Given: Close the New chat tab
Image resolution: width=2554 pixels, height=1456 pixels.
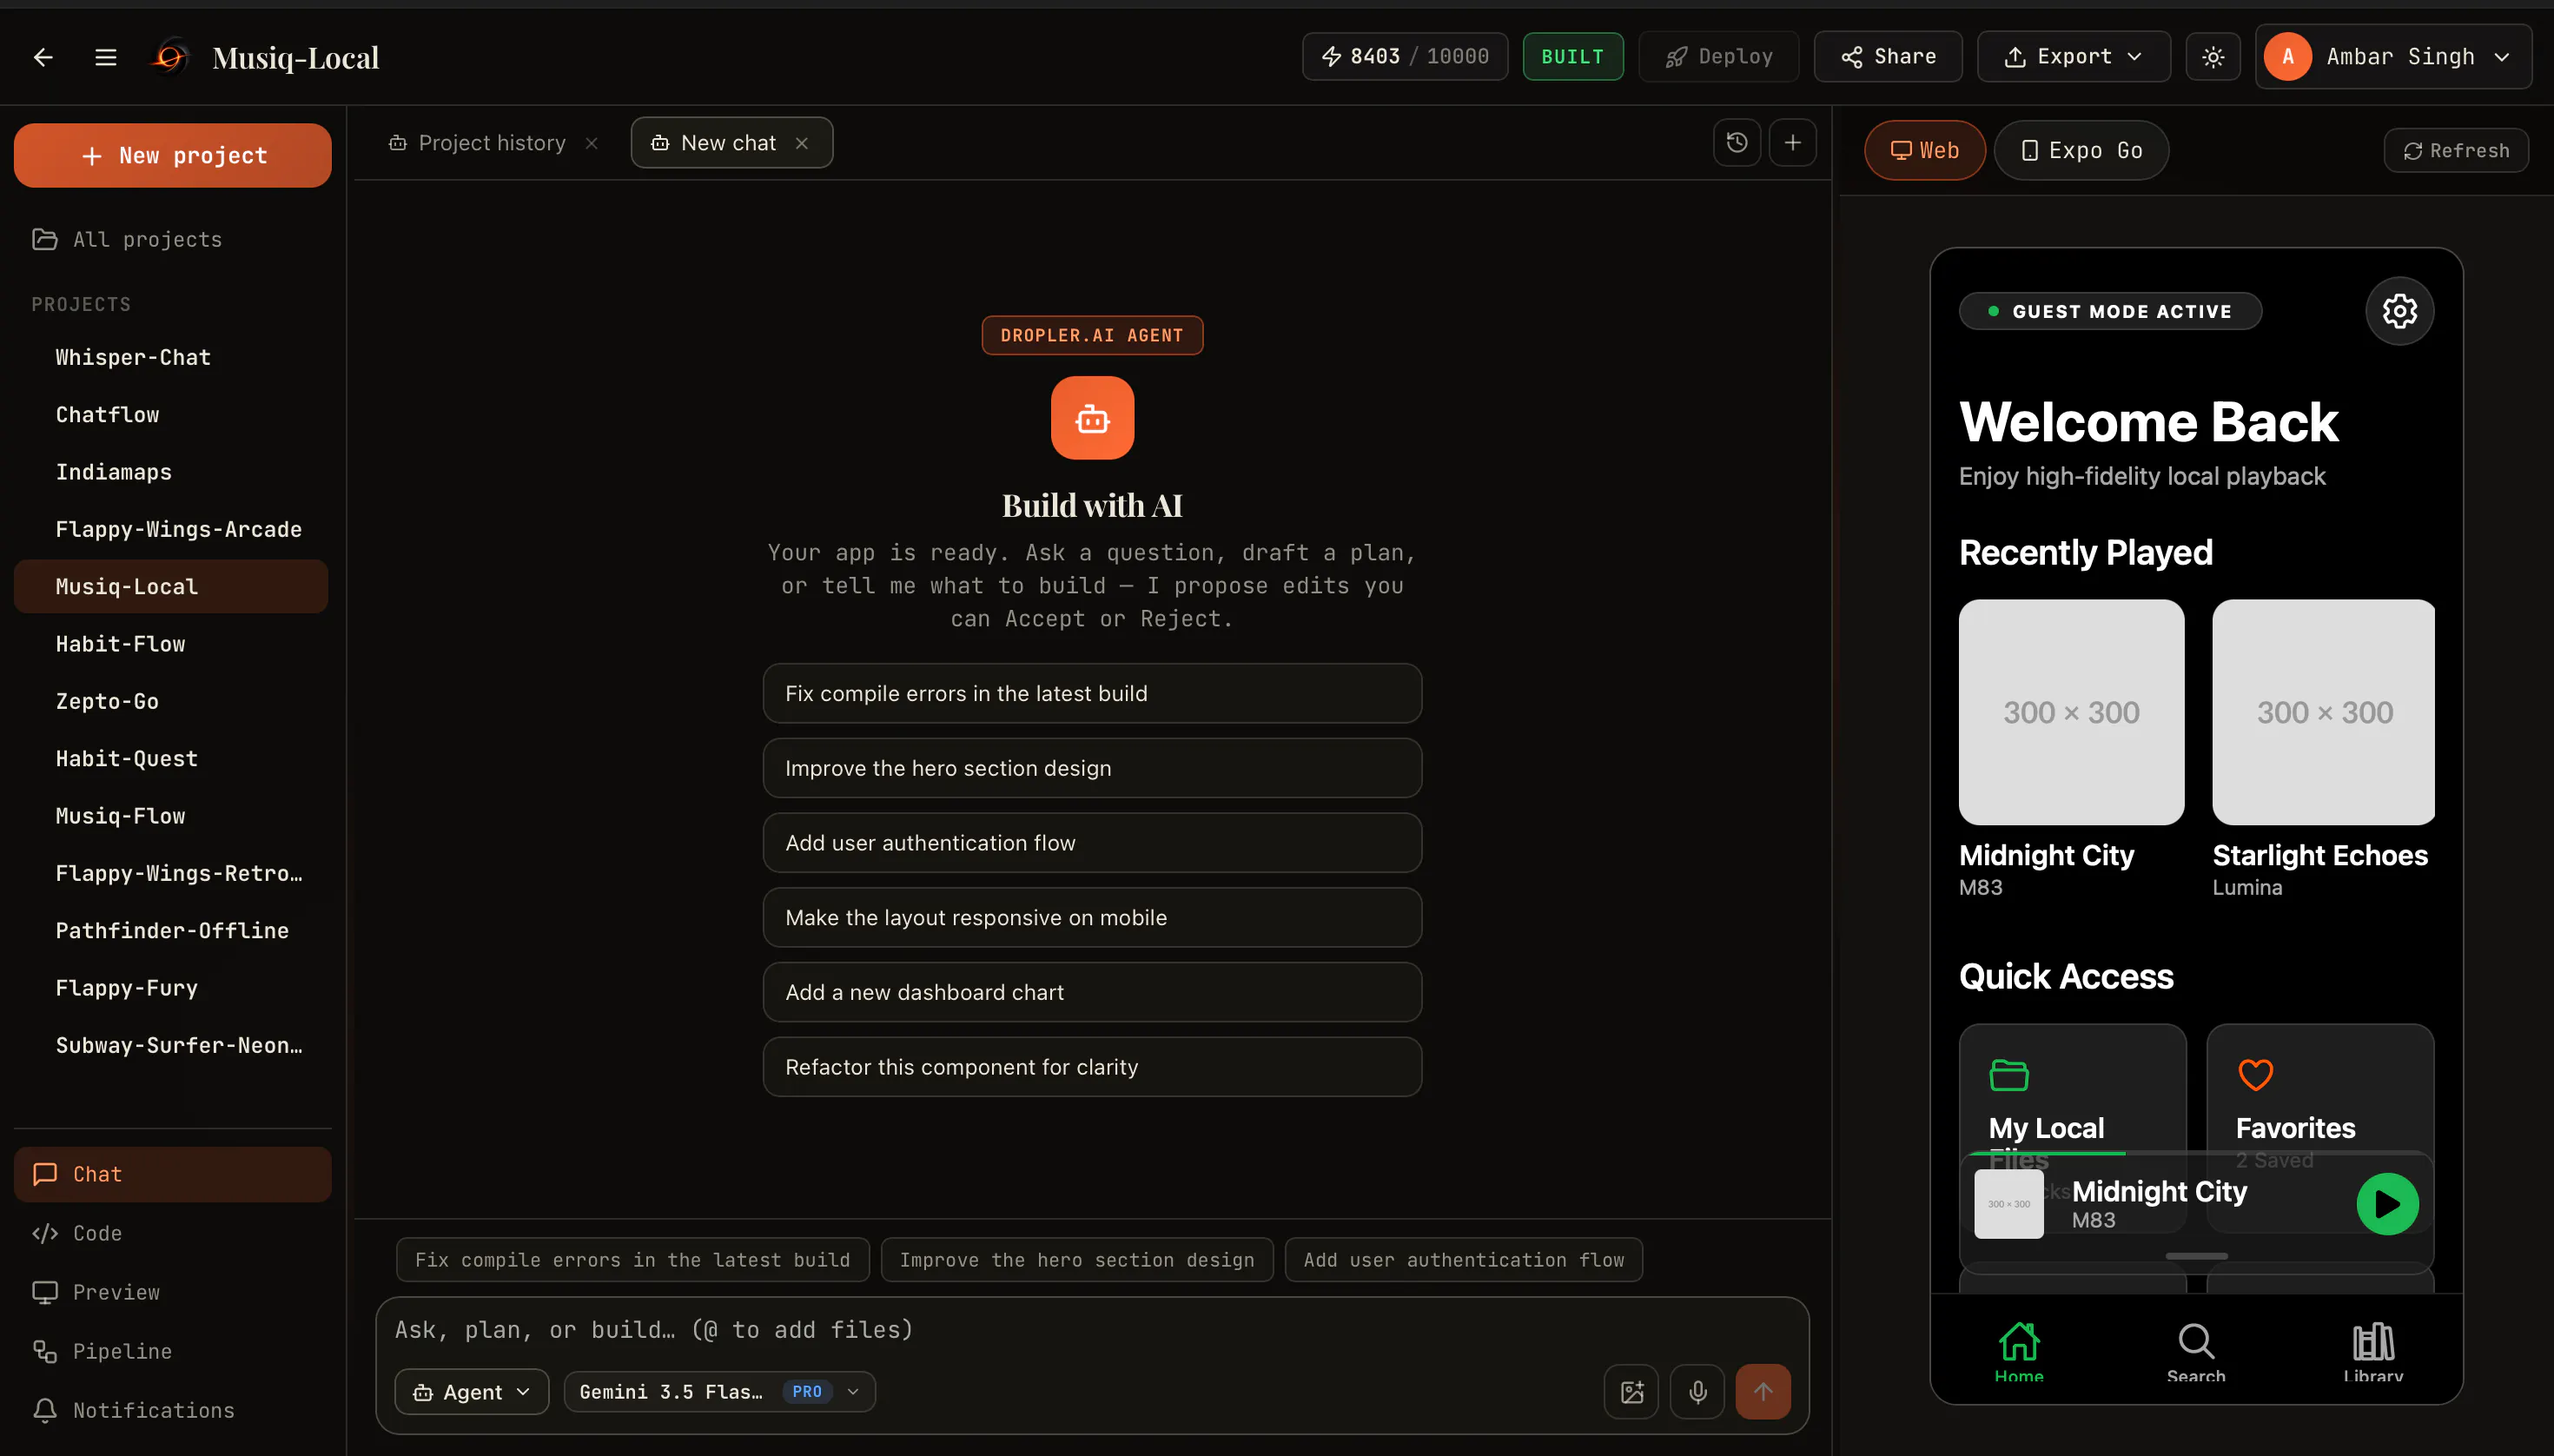Looking at the screenshot, I should [x=802, y=143].
